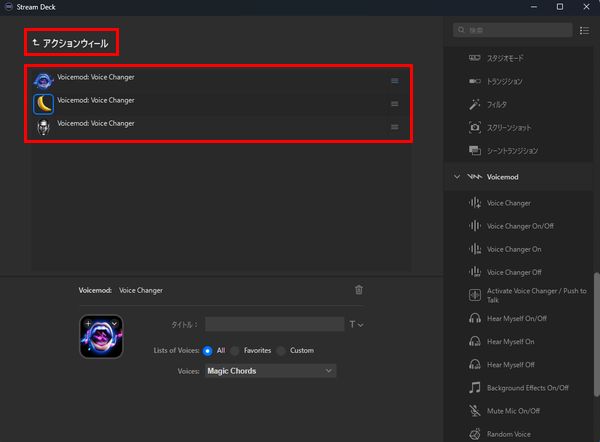
Task: Select the Custom voices radio button
Action: (280, 351)
